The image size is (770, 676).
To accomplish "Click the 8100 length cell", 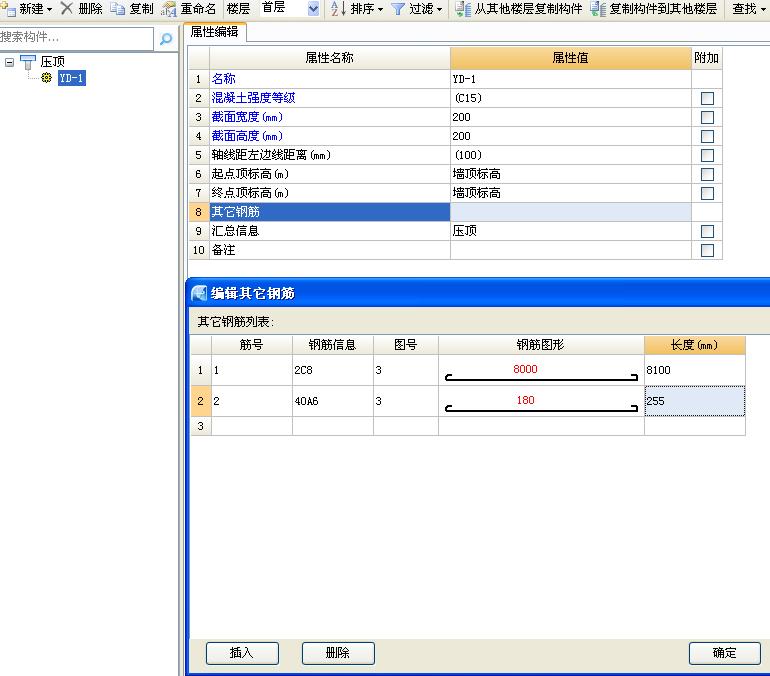I will tap(695, 370).
